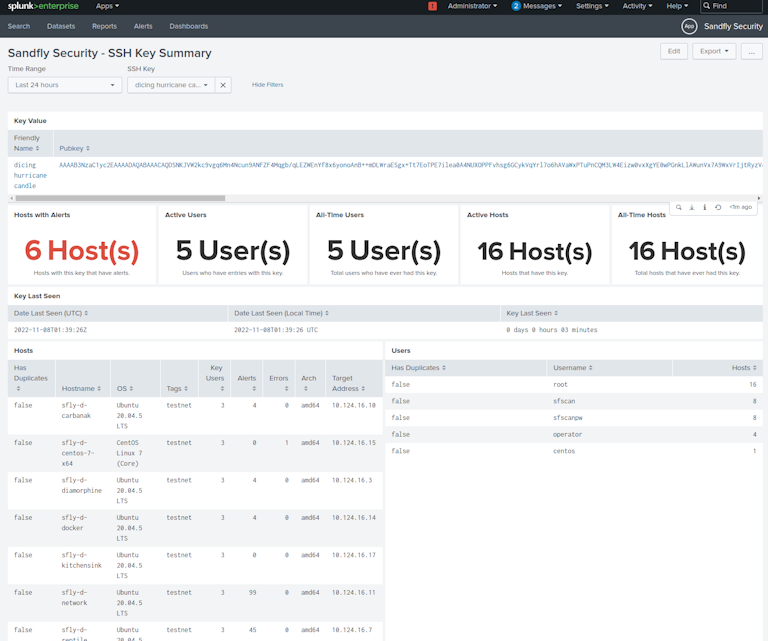Viewport: 768px width, 641px height.
Task: Open the more options ellipsis button
Action: 751,51
